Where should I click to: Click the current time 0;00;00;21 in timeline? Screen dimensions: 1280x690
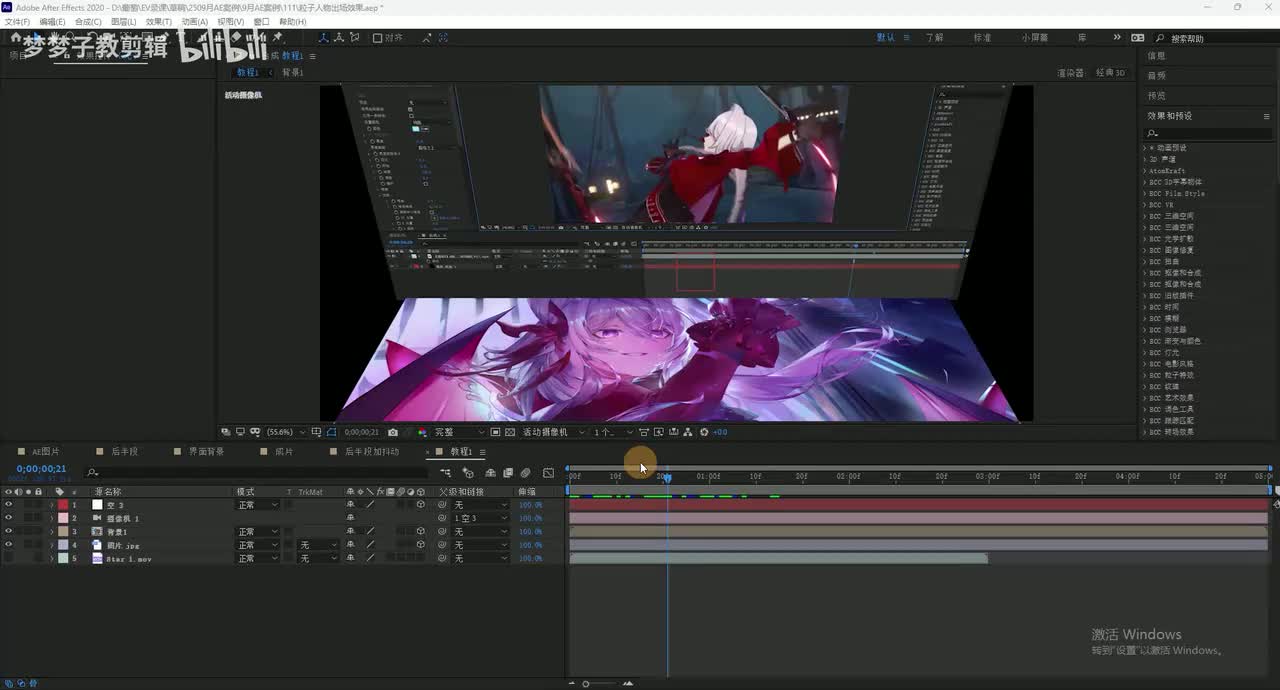point(41,468)
